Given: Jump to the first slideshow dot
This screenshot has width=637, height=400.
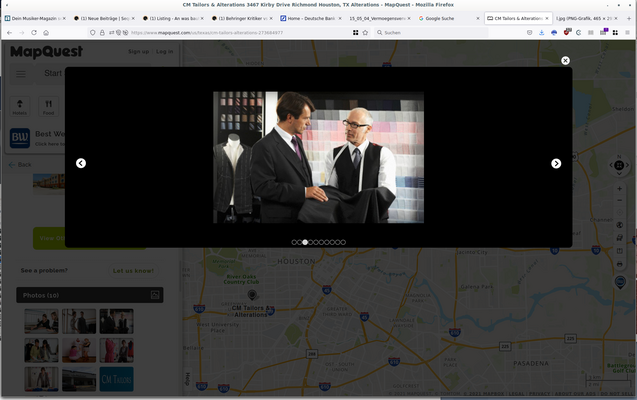Looking at the screenshot, I should click(x=294, y=242).
